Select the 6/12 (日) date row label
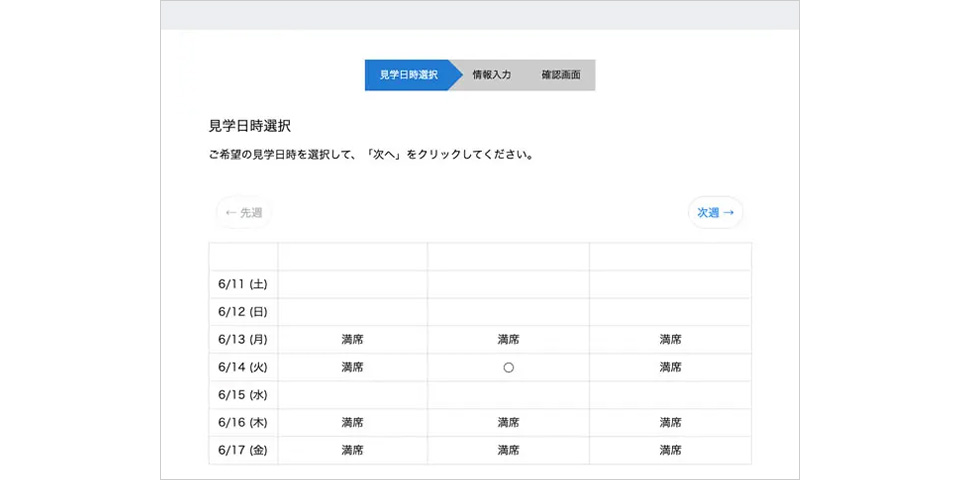 242,312
